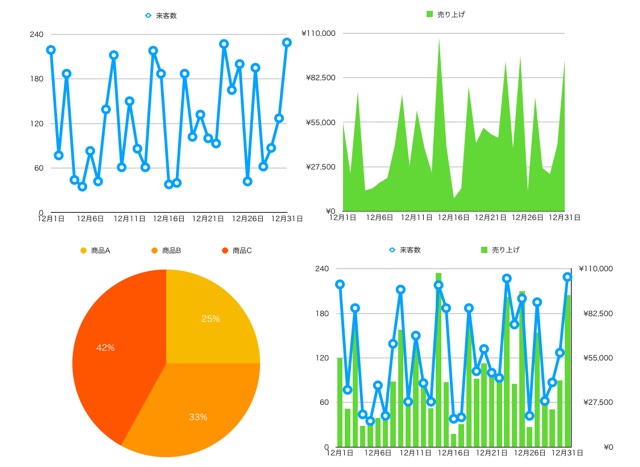This screenshot has width=640, height=467.
Task: Click the 120 axis label in line-only chart
Action: 36,123
